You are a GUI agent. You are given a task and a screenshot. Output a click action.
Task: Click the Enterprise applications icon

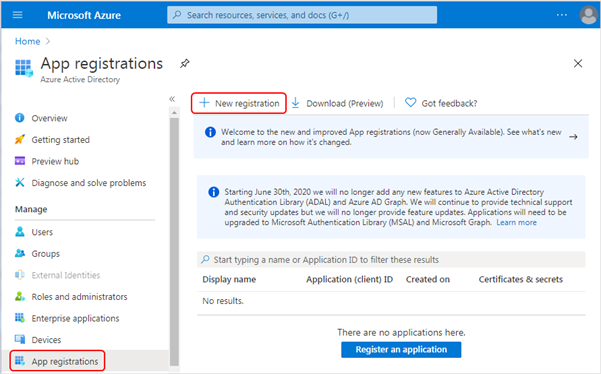[x=20, y=318]
